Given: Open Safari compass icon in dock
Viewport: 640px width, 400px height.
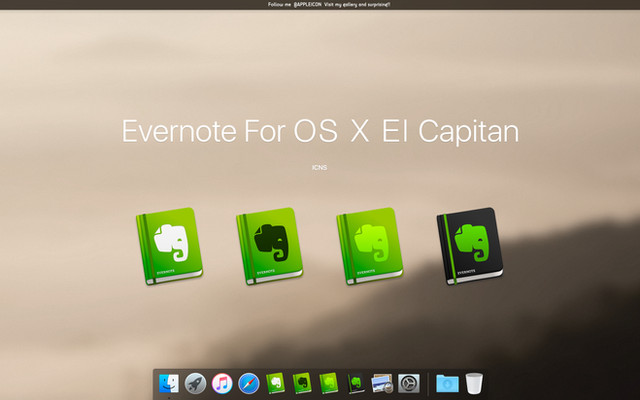Looking at the screenshot, I should point(249,384).
